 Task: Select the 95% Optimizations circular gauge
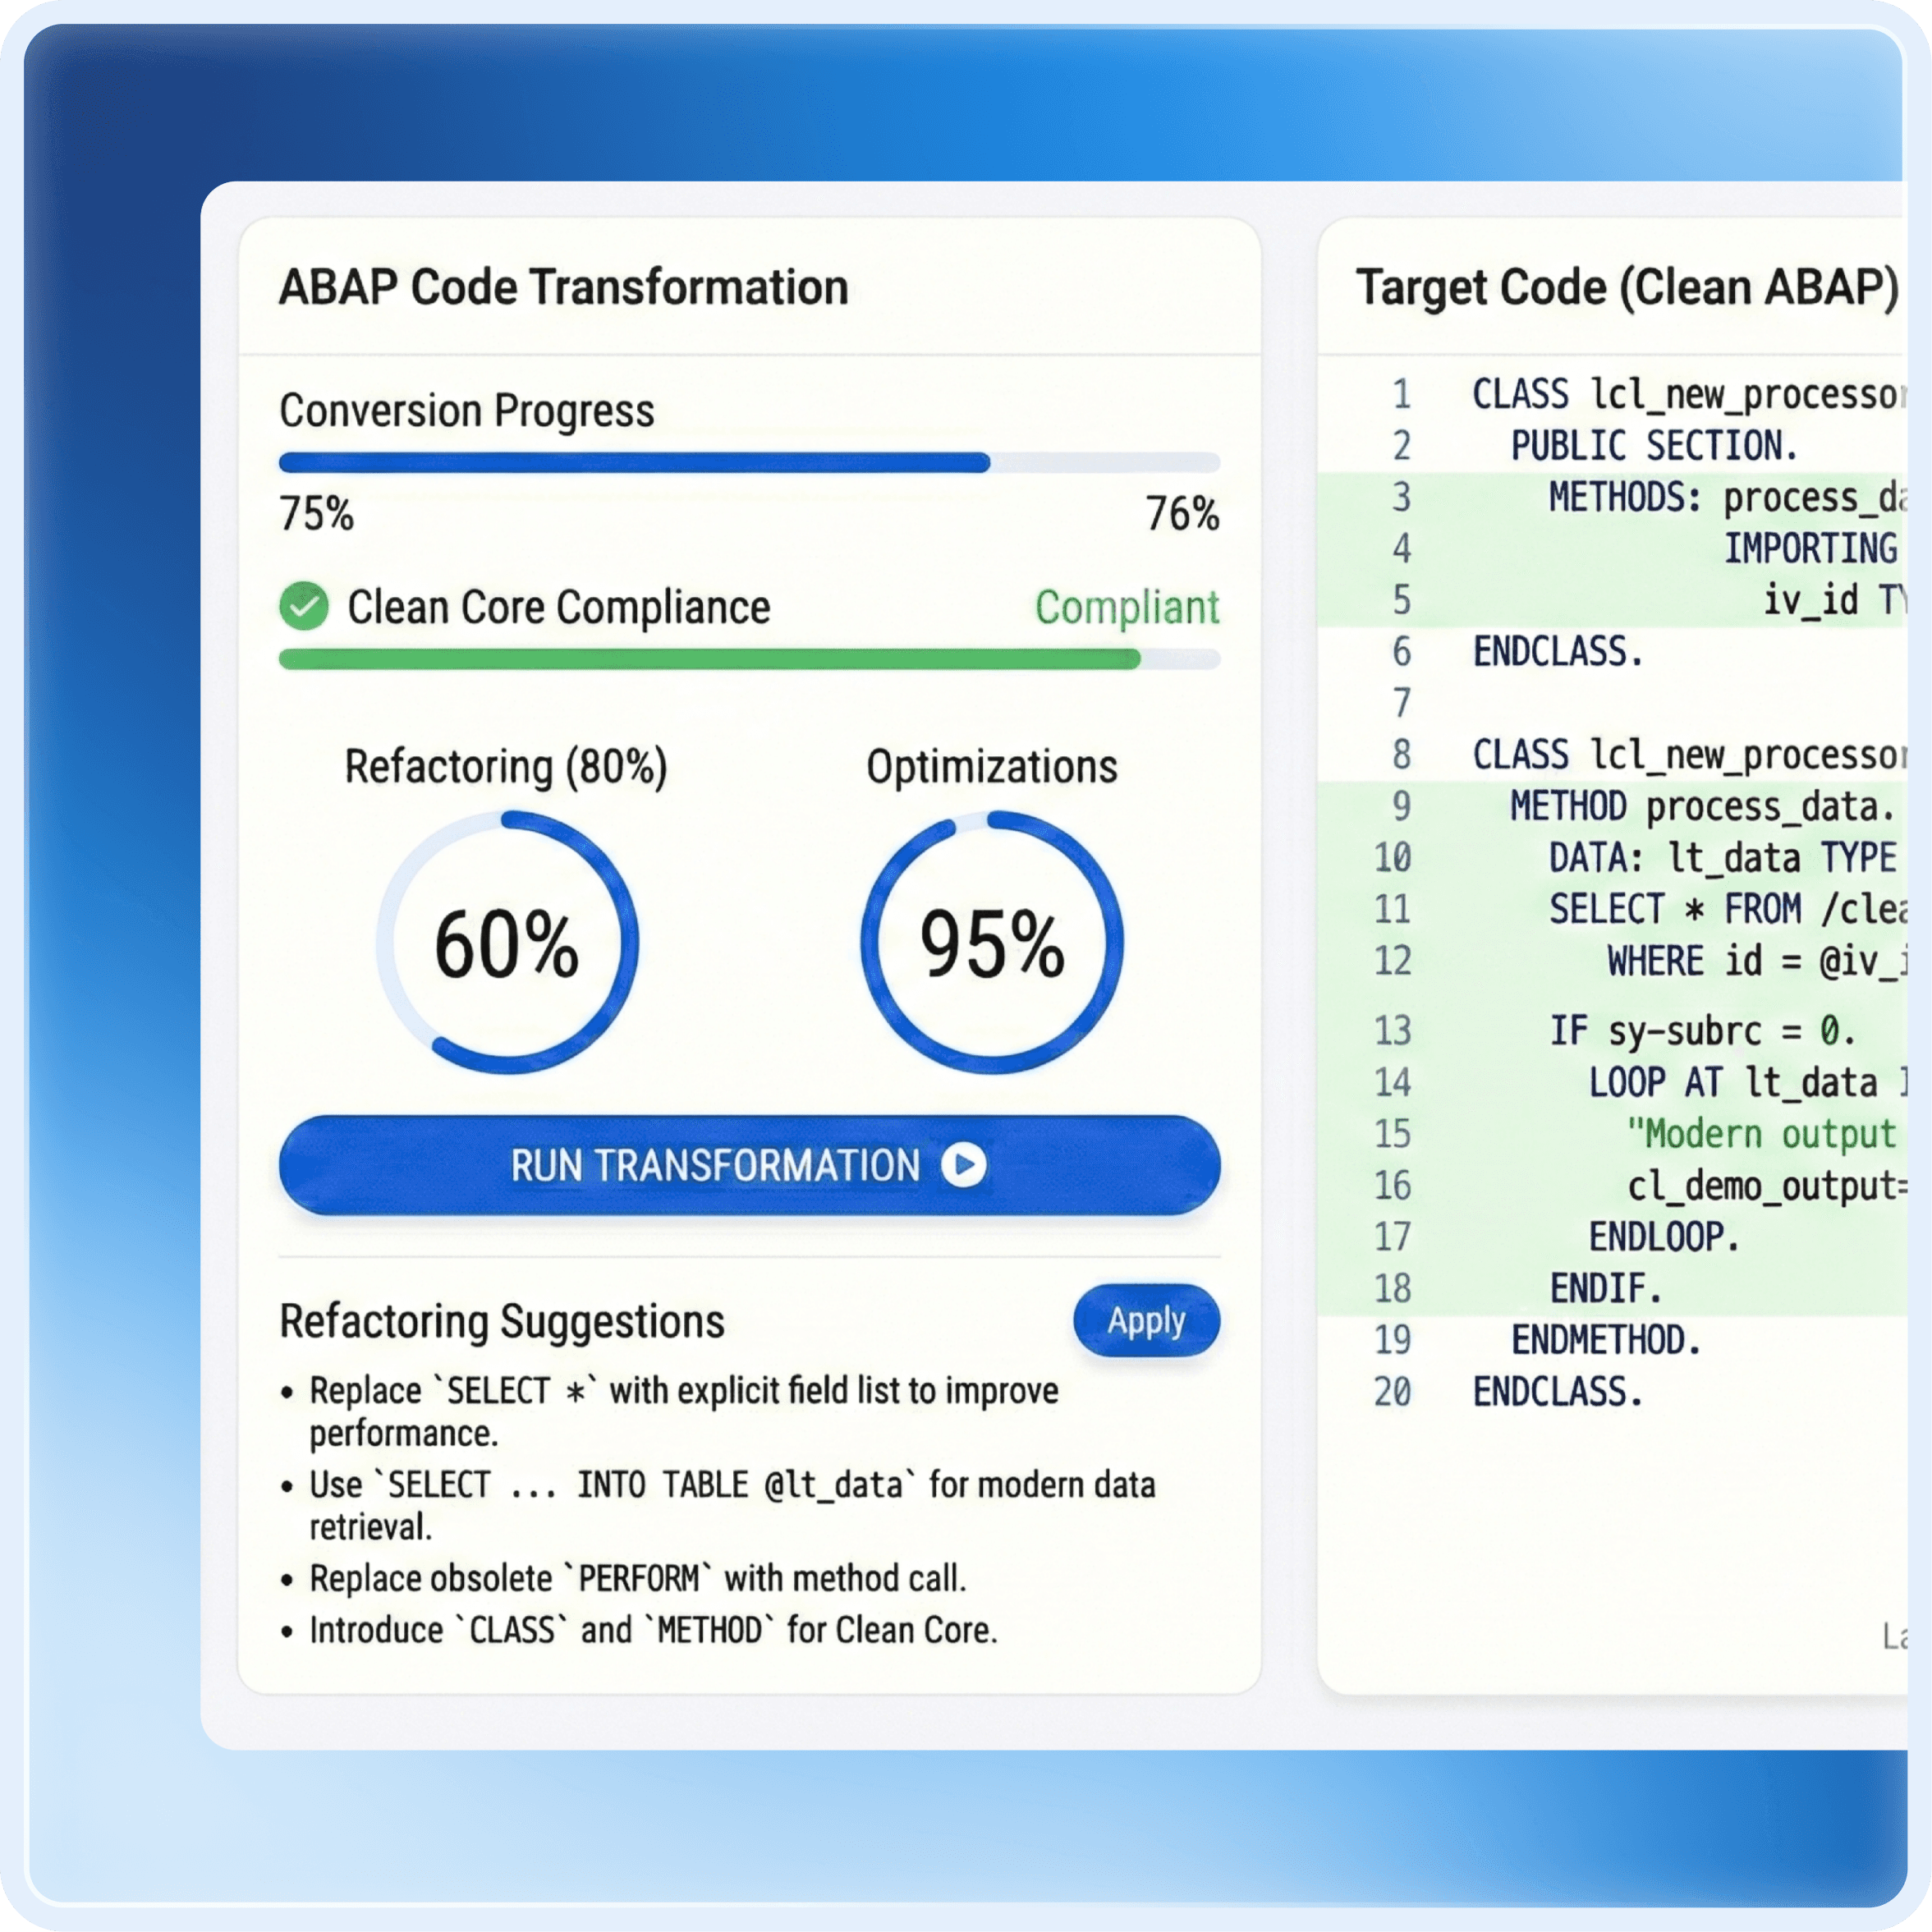coord(991,943)
